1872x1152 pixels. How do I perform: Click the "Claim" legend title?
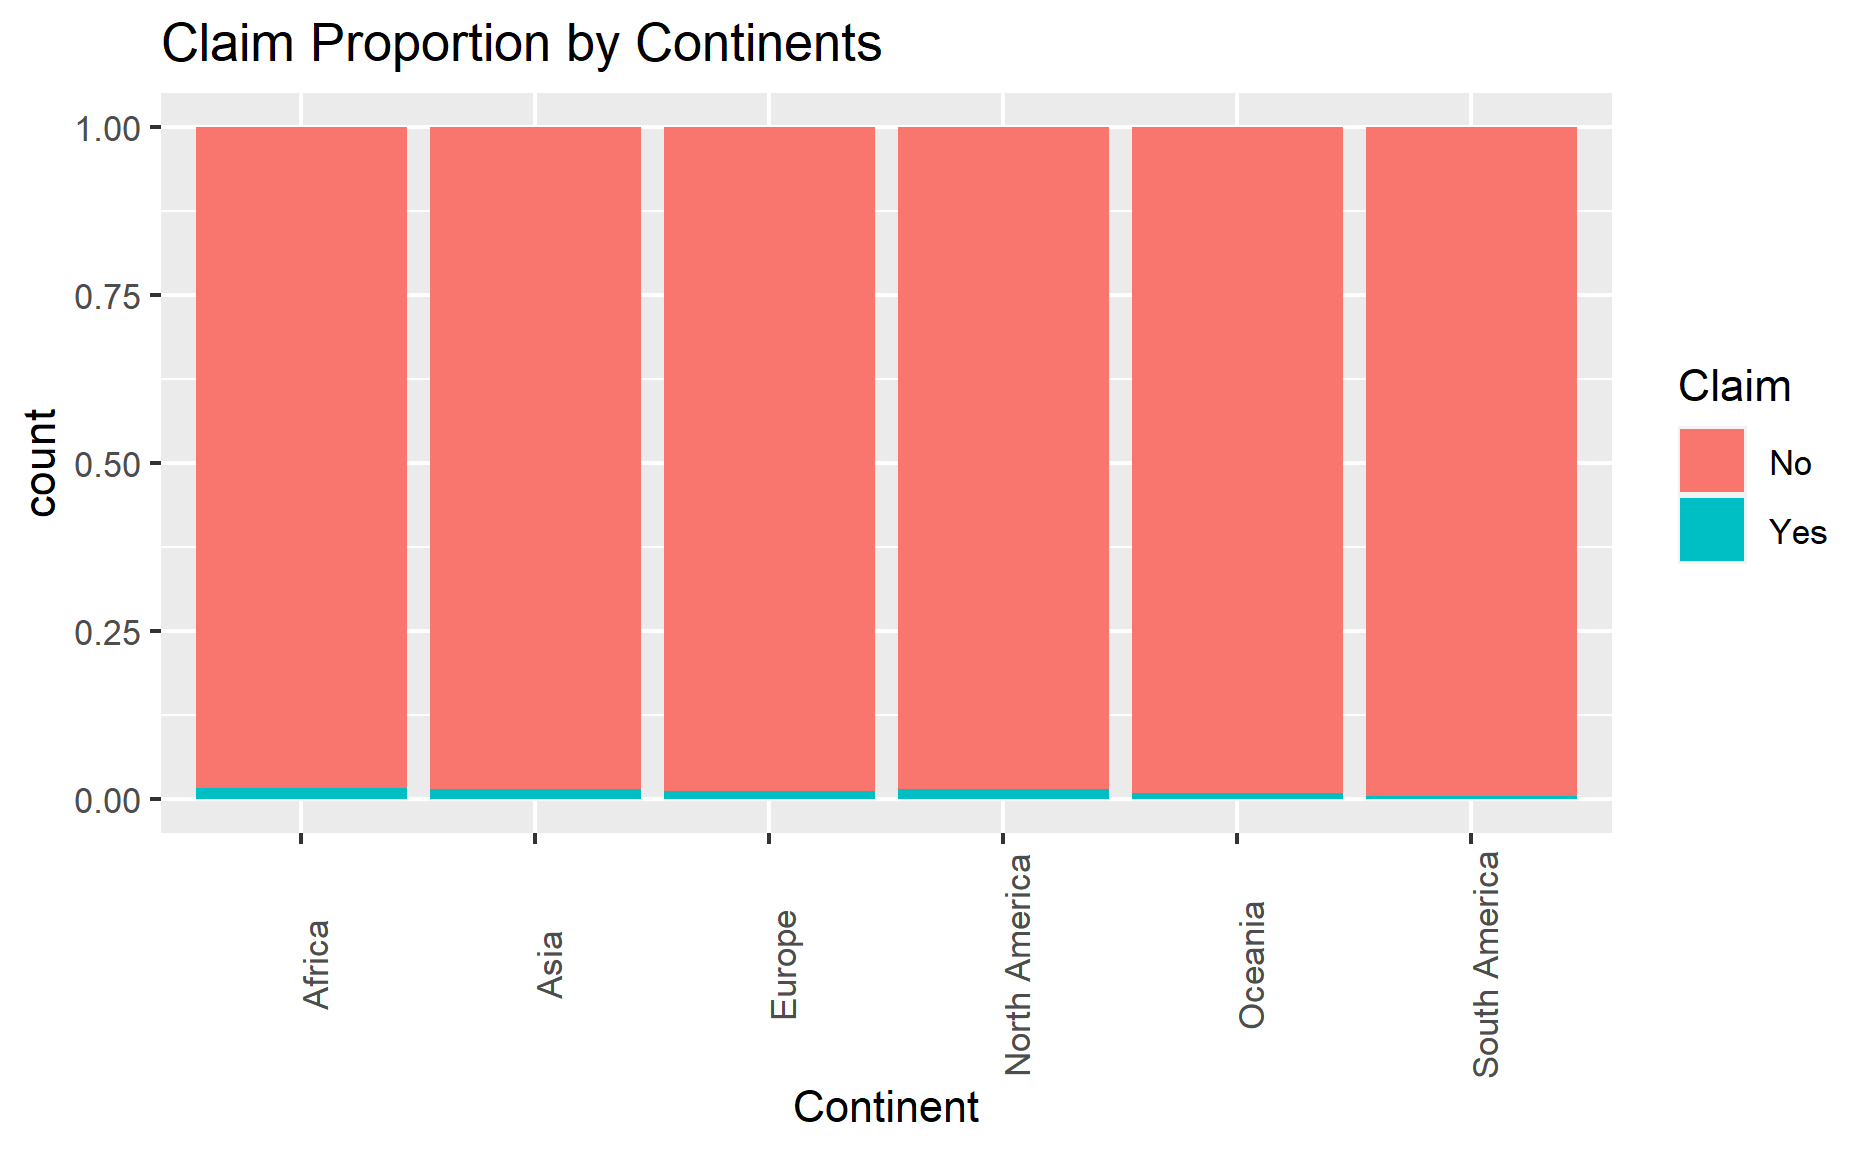point(1734,386)
